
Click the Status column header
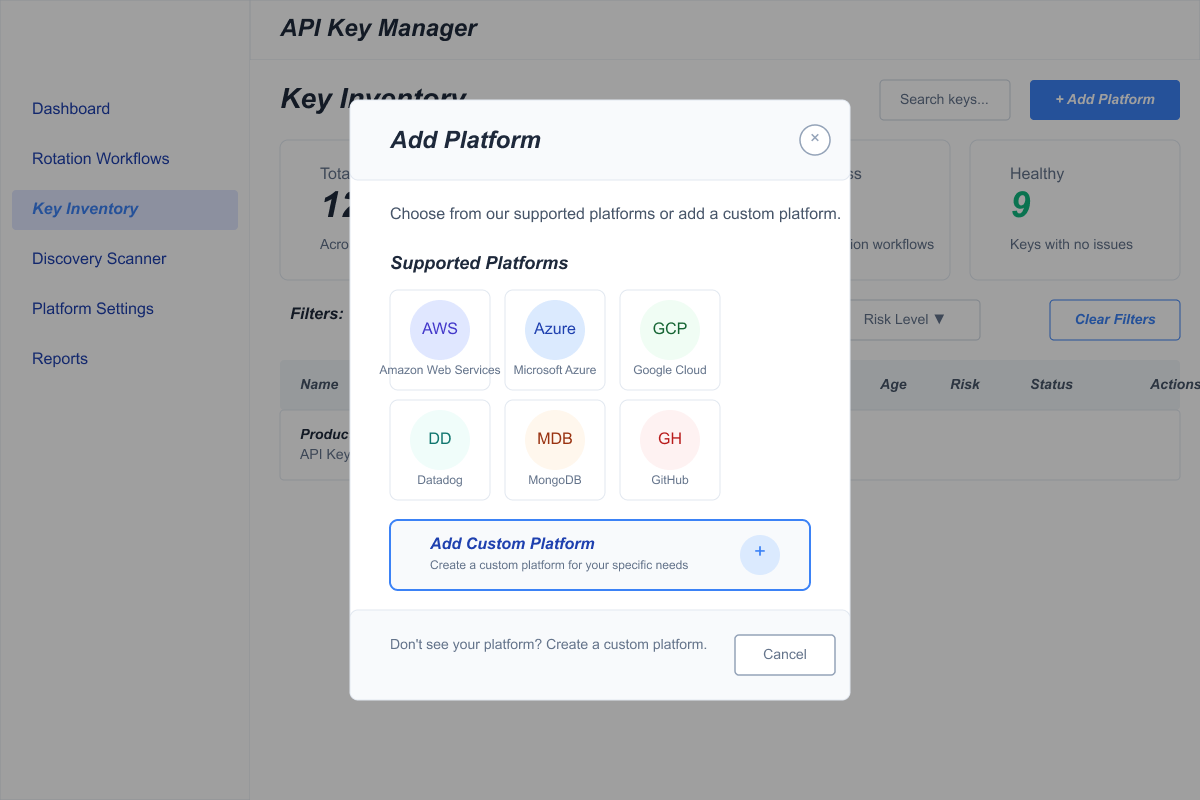1051,384
